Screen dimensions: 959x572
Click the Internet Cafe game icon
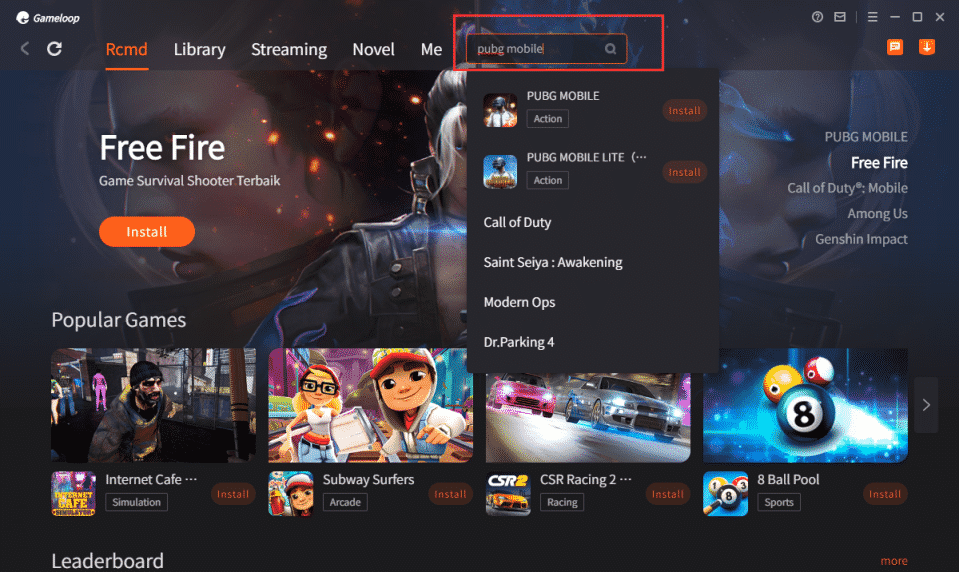click(73, 494)
